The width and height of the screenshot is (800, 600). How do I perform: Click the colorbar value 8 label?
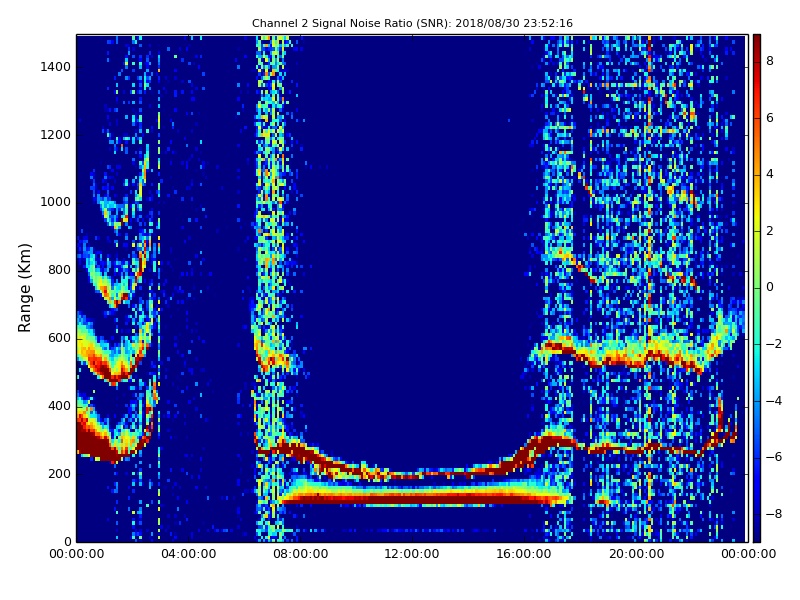pyautogui.click(x=770, y=61)
